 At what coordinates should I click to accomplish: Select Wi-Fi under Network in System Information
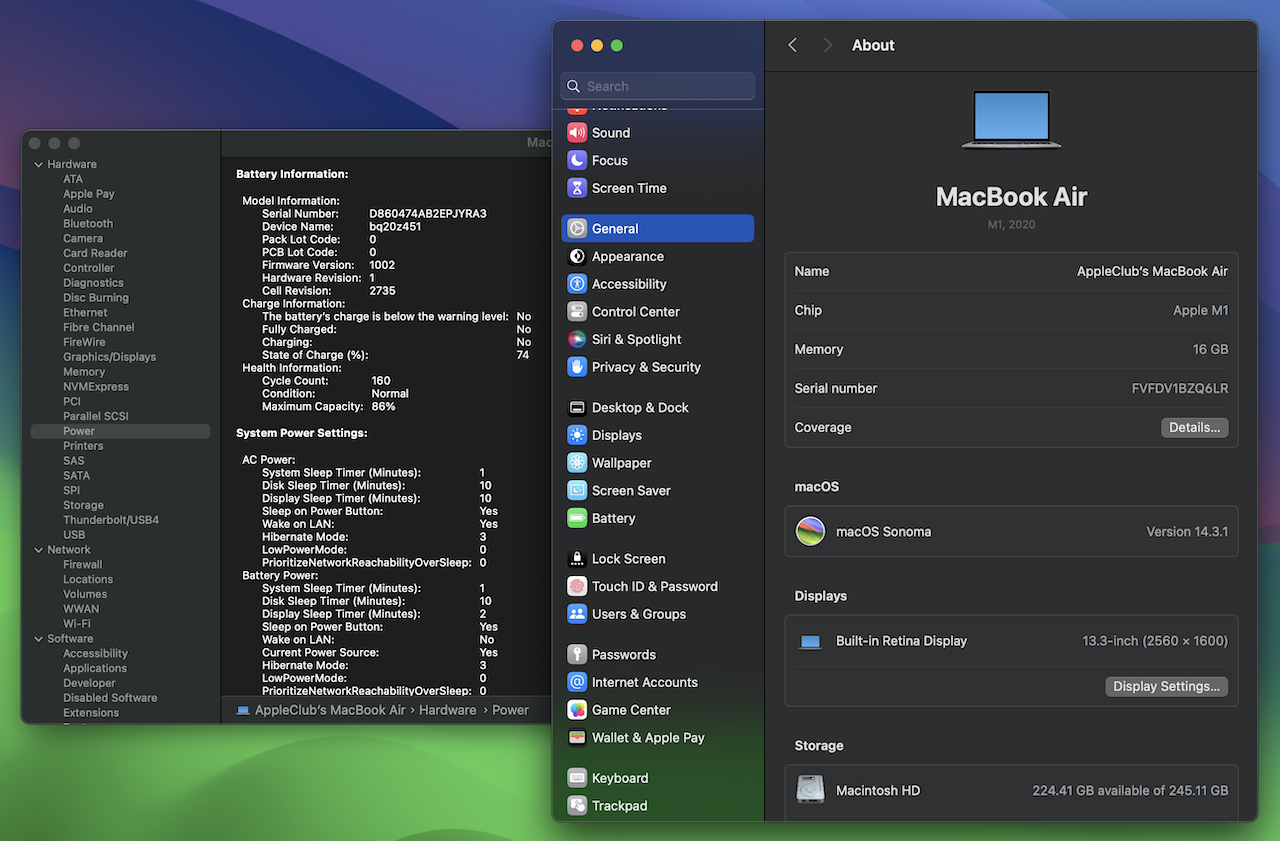click(77, 624)
